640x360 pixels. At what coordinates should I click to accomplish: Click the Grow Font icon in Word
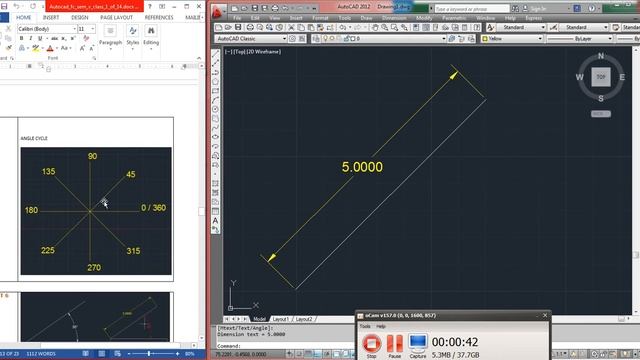pyautogui.click(x=82, y=48)
